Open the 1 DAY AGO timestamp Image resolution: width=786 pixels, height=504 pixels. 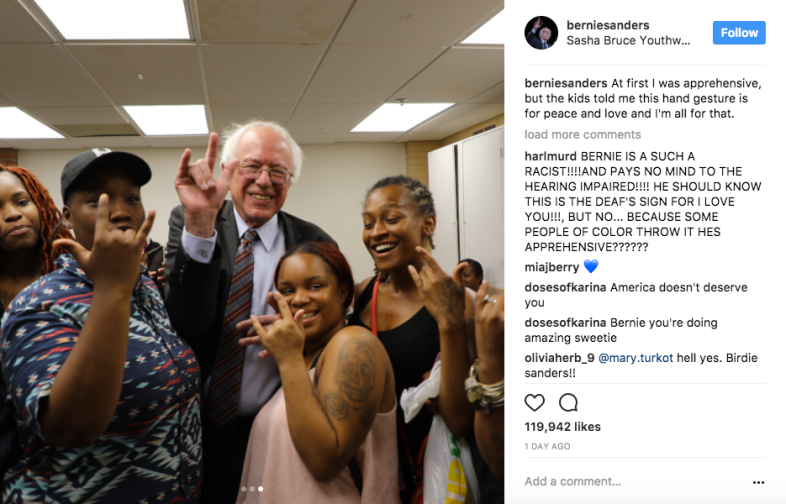[x=547, y=446]
